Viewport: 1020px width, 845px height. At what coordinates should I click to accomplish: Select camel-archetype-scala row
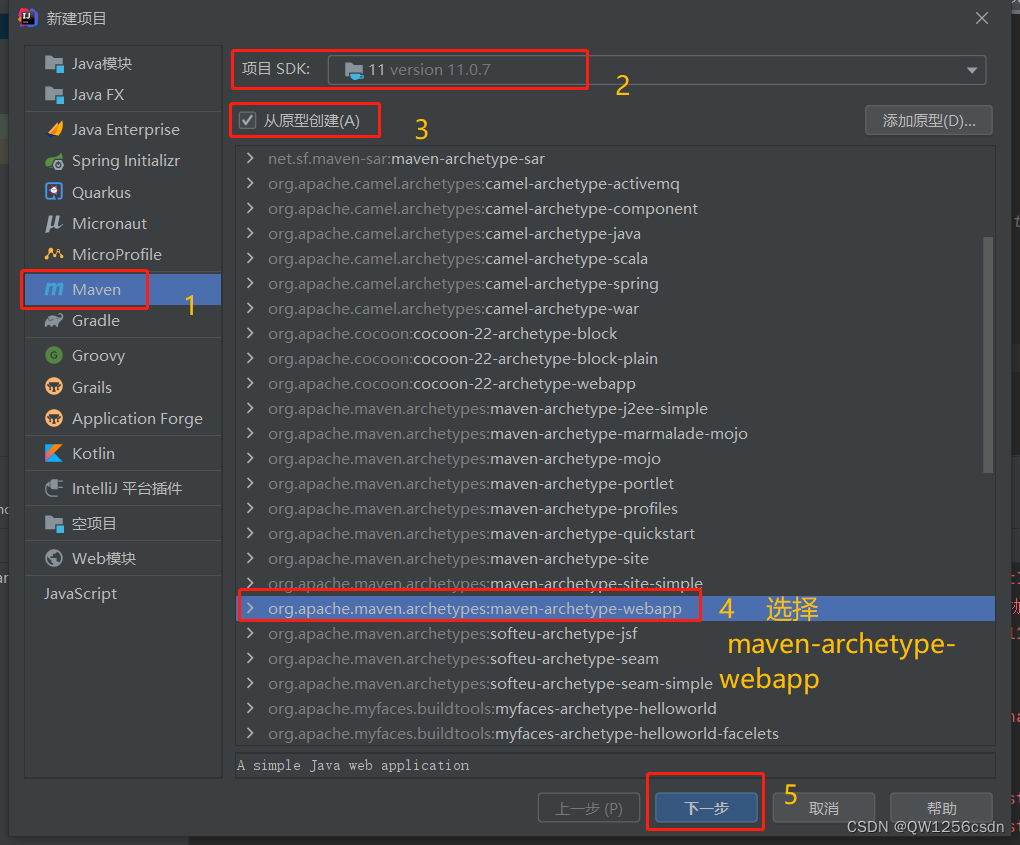coord(615,258)
